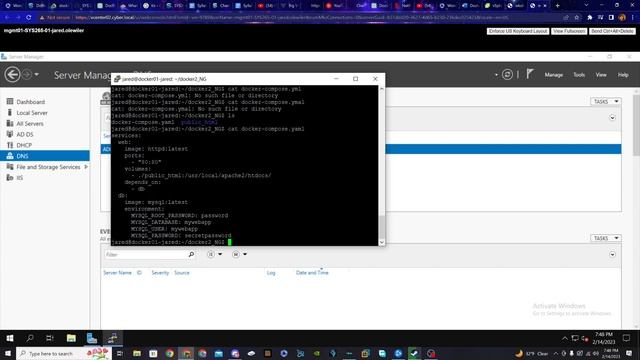Sort events by Server Name
The image size is (640, 360).
[117, 272]
